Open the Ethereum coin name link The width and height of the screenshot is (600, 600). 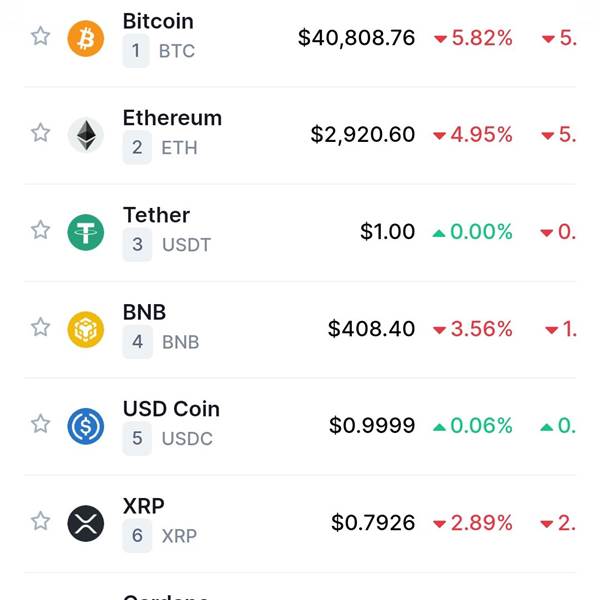point(172,118)
